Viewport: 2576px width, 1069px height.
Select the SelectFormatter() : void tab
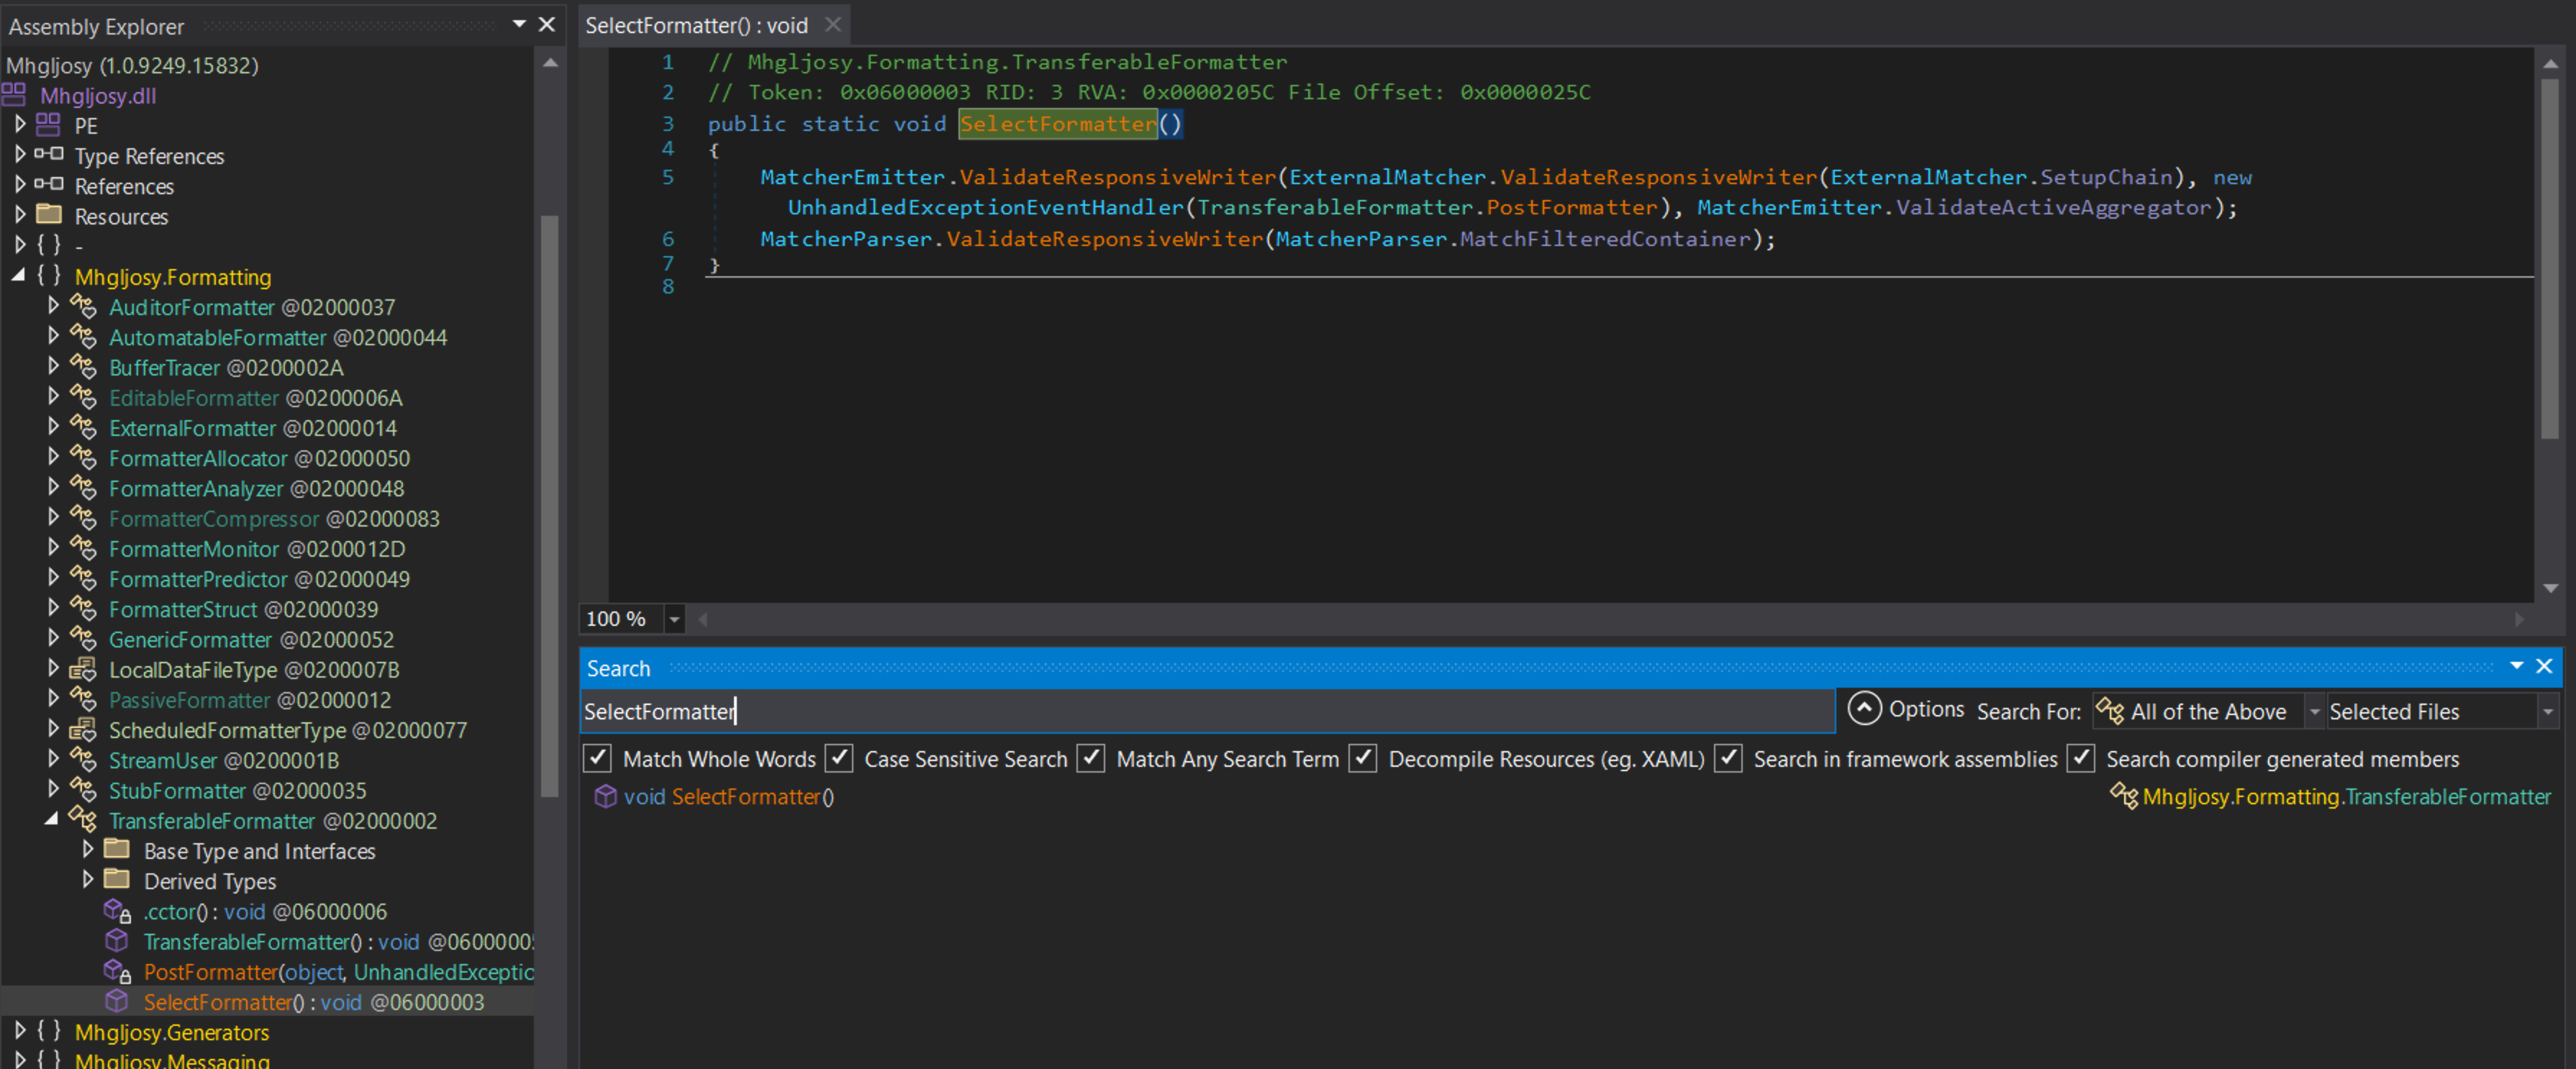click(x=696, y=25)
